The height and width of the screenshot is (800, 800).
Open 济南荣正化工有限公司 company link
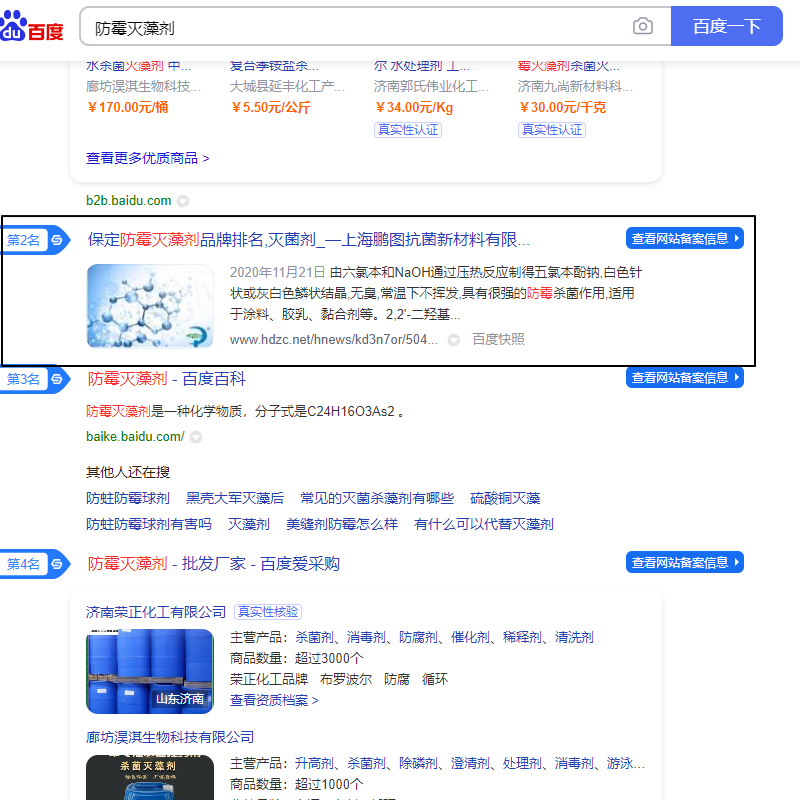pyautogui.click(x=156, y=612)
